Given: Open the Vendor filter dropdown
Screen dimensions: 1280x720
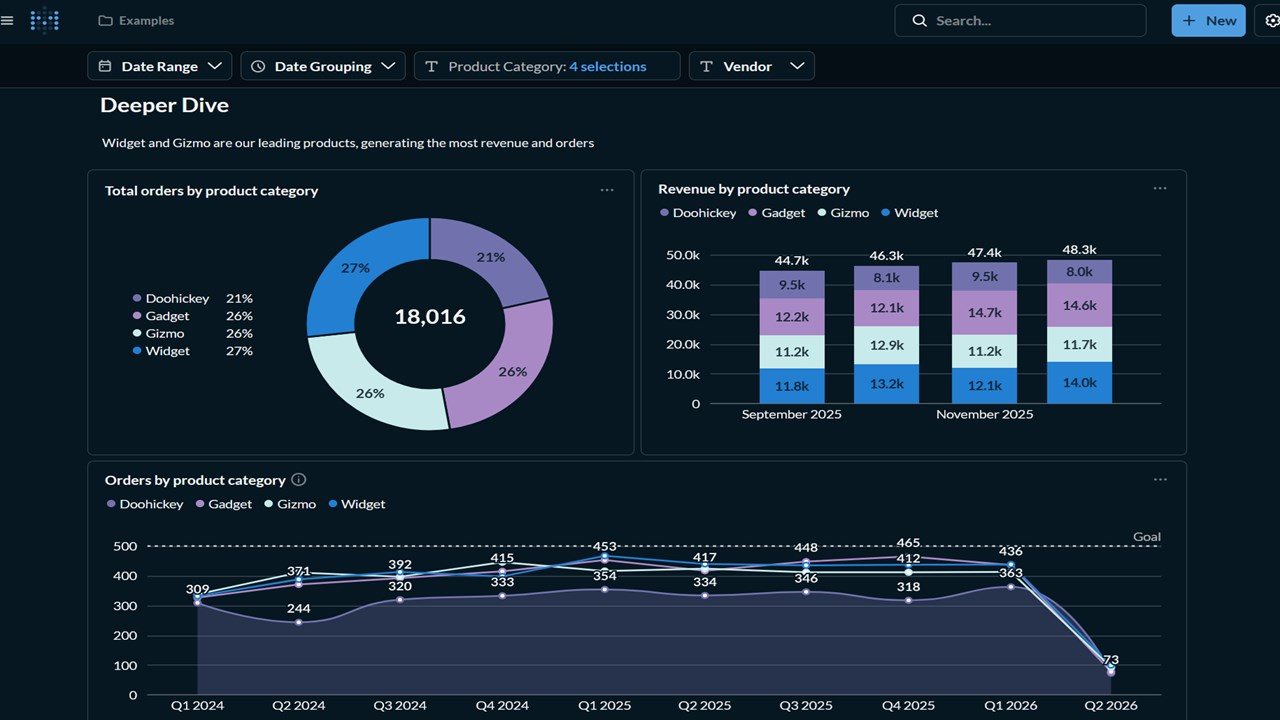Looking at the screenshot, I should (x=751, y=66).
